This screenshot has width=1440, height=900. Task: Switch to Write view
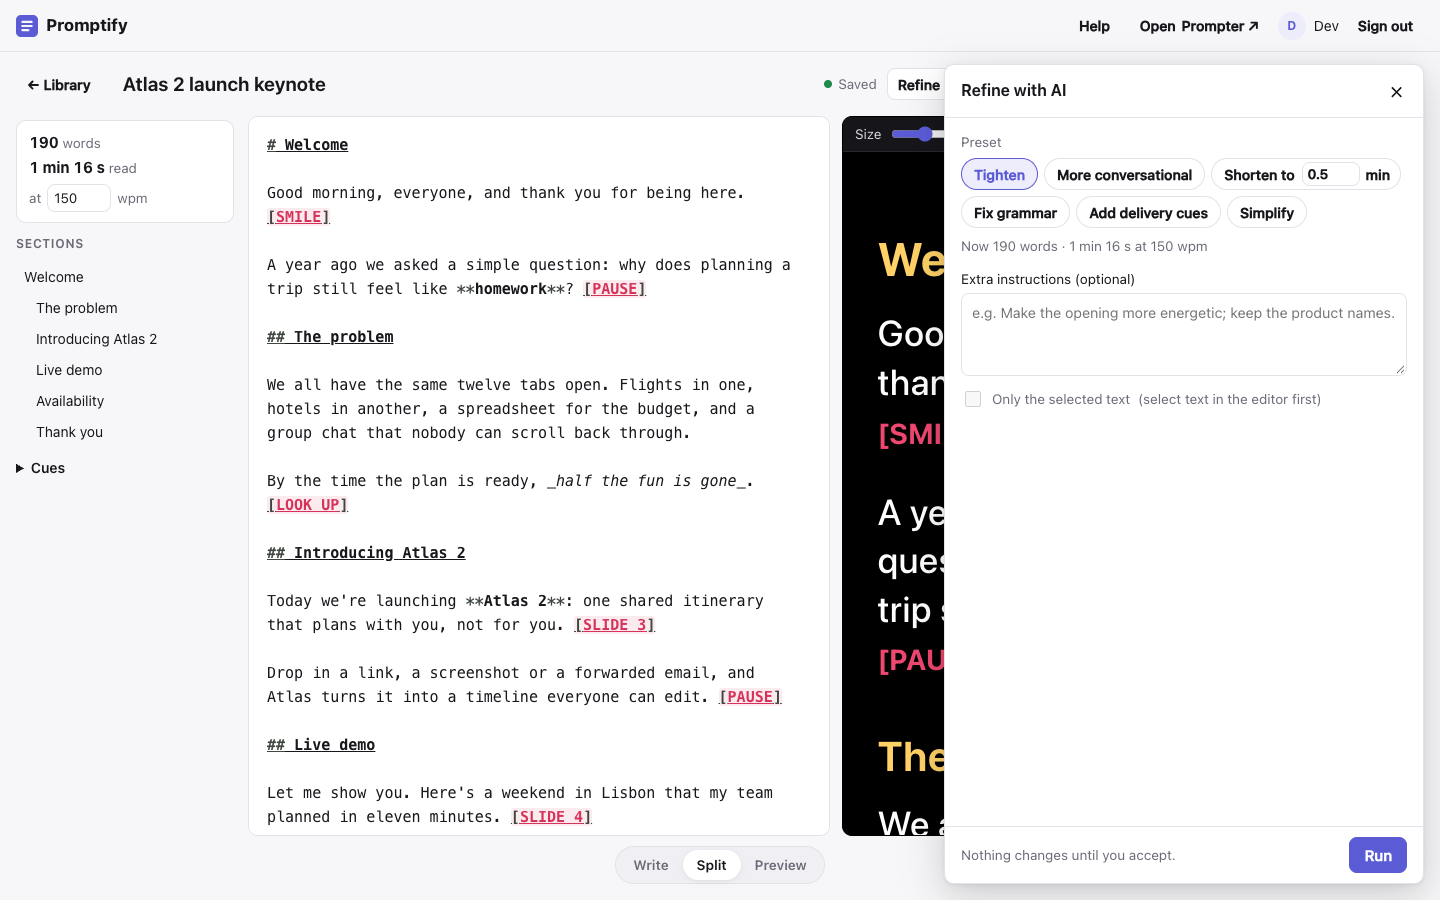coord(651,865)
